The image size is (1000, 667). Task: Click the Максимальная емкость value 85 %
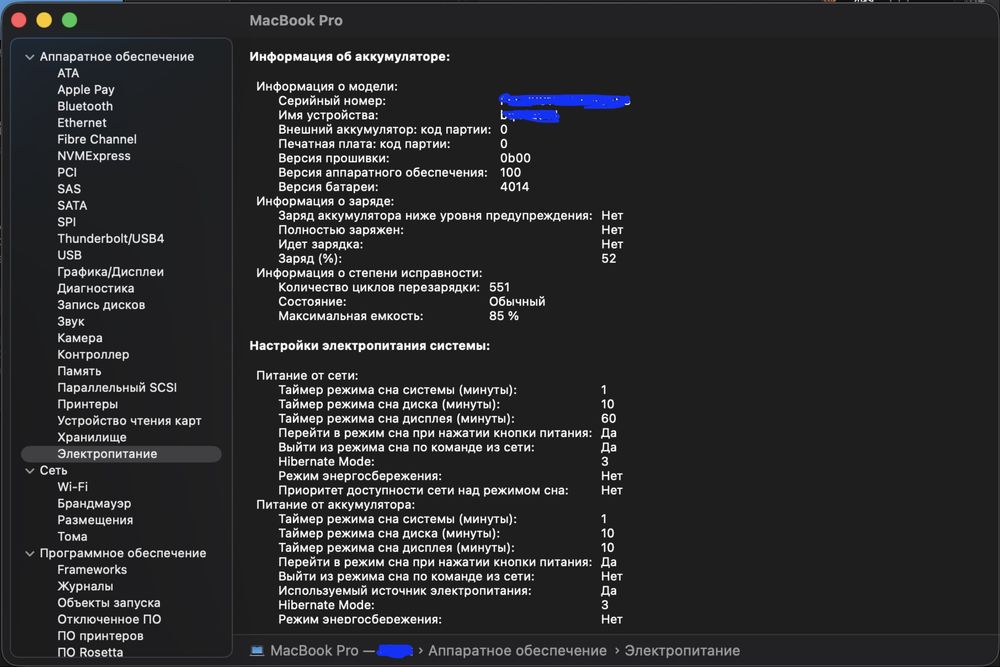coord(504,316)
